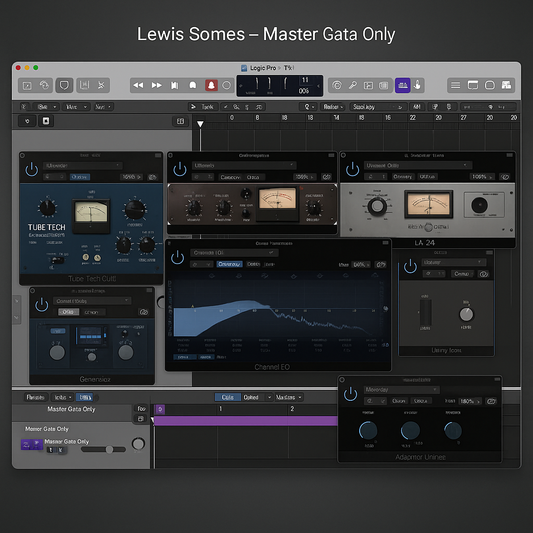Viewport: 533px width, 533px height.
Task: Click the highlighted Compare button in Tube Tech
Action: (80, 177)
